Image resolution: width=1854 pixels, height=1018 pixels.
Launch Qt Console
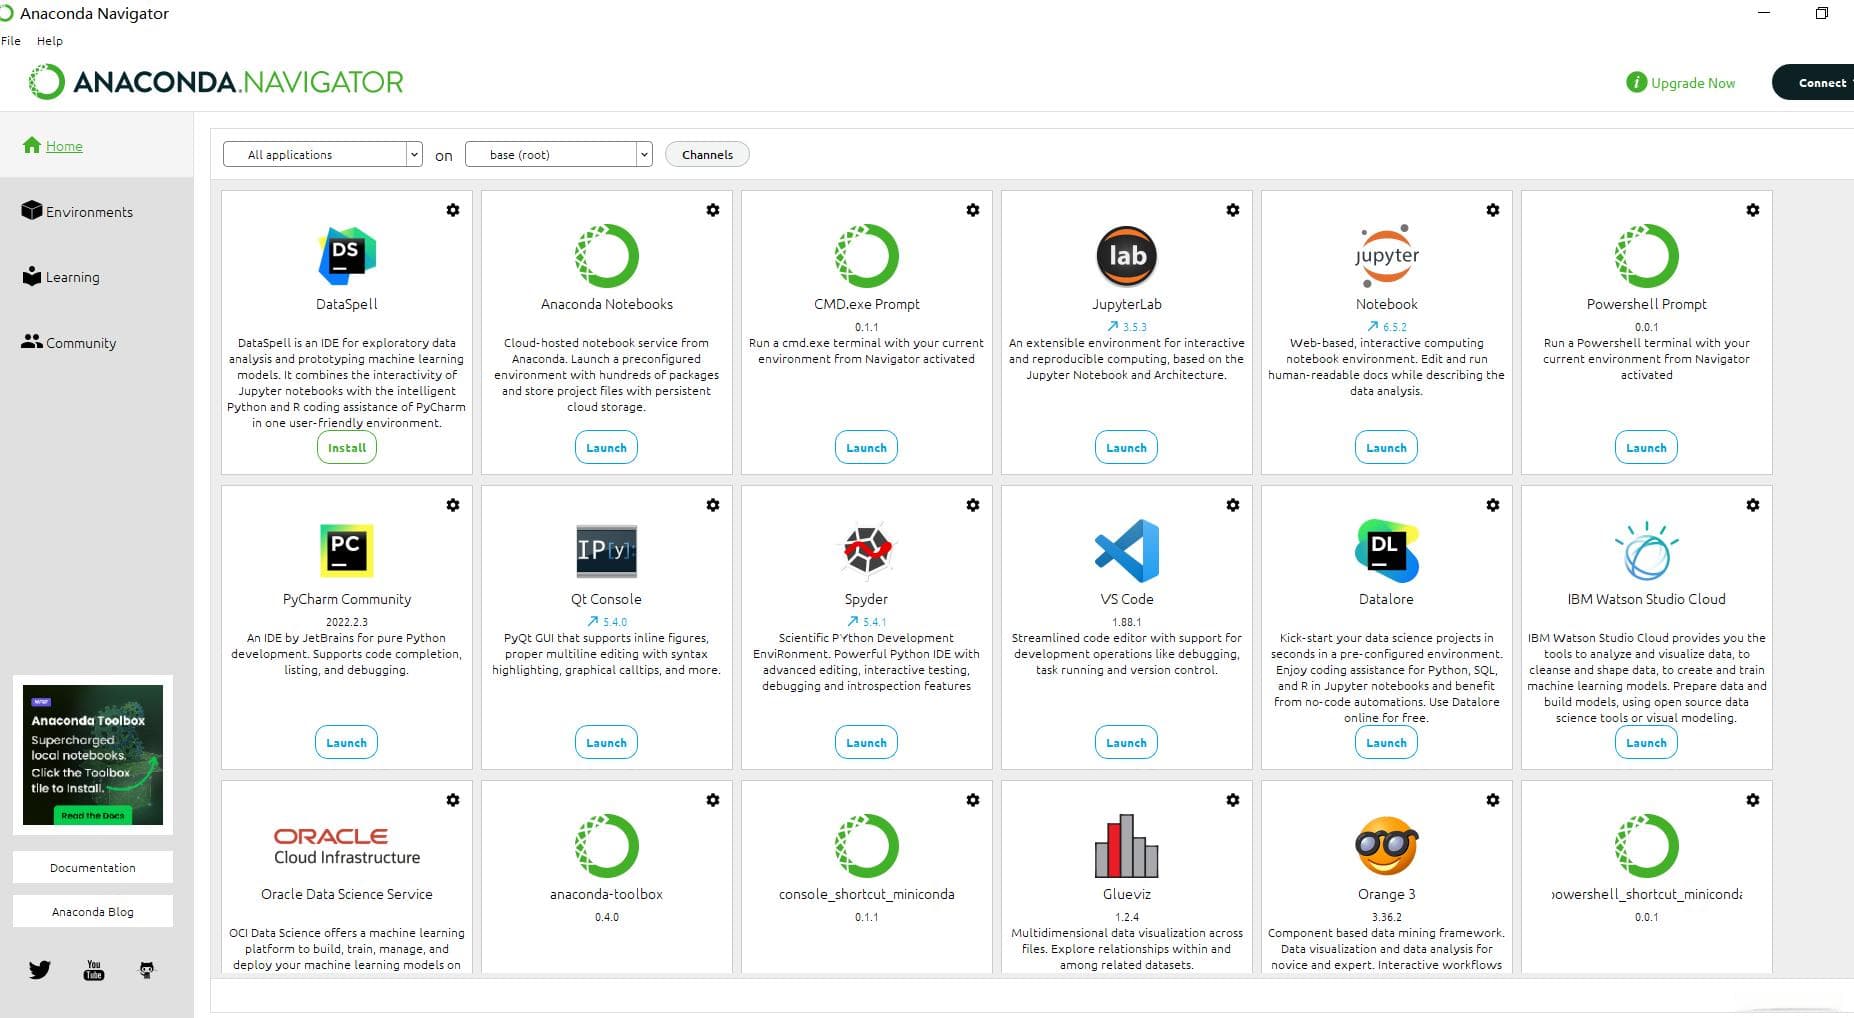click(606, 742)
